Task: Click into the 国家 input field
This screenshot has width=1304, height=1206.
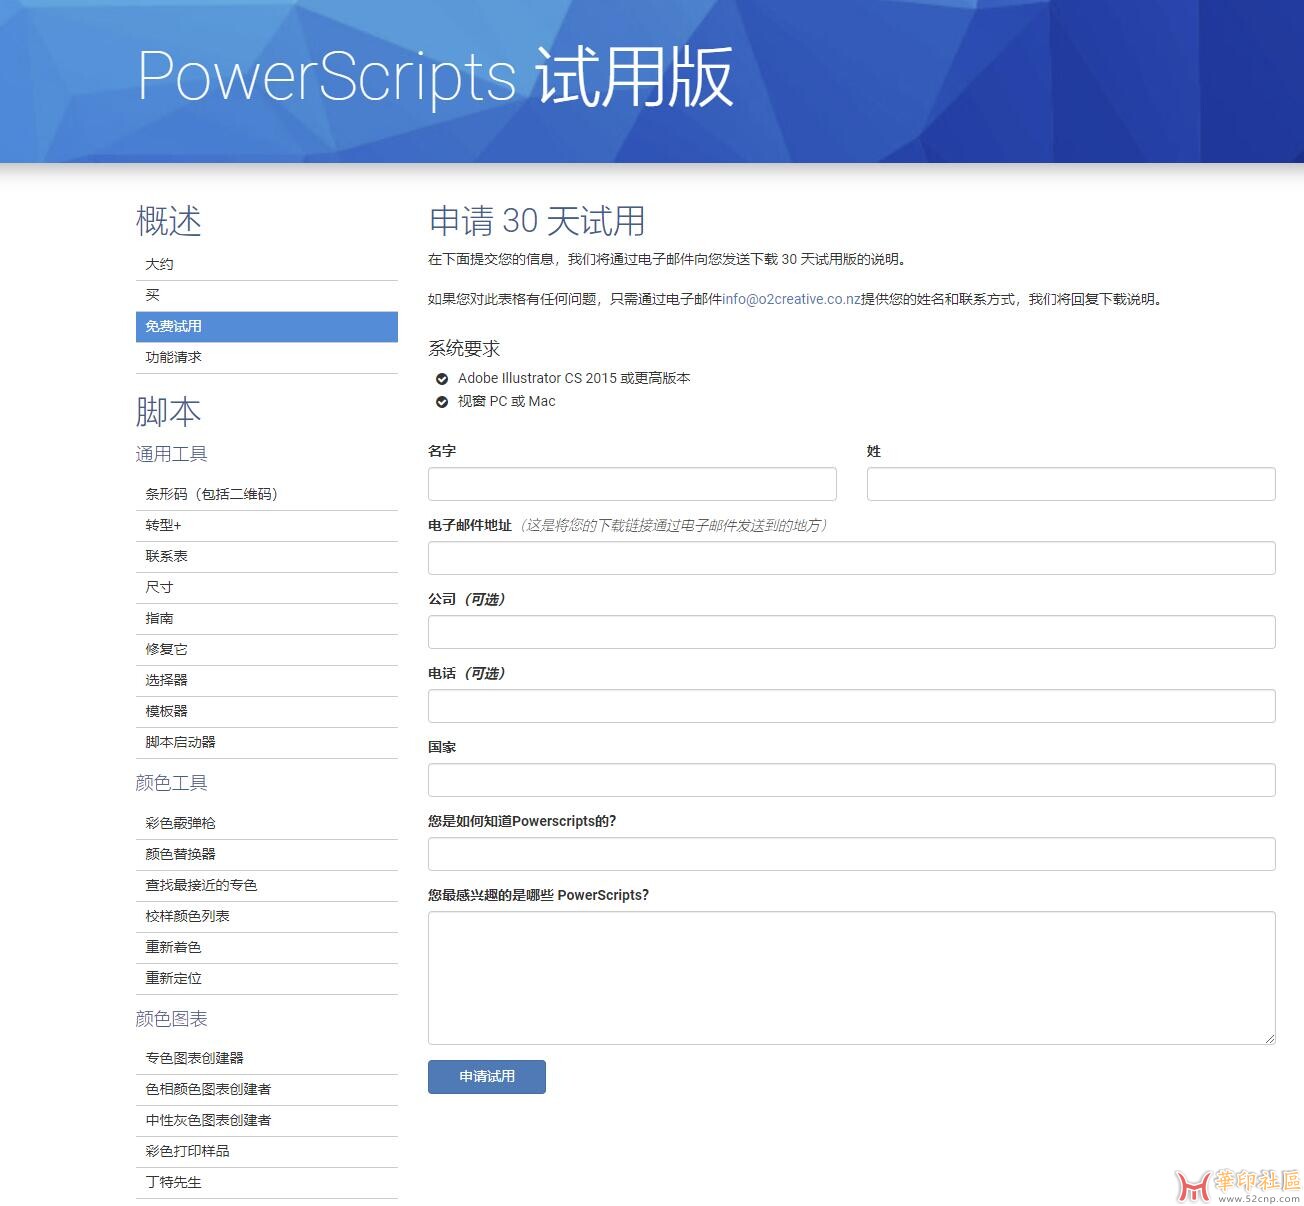Action: click(852, 780)
